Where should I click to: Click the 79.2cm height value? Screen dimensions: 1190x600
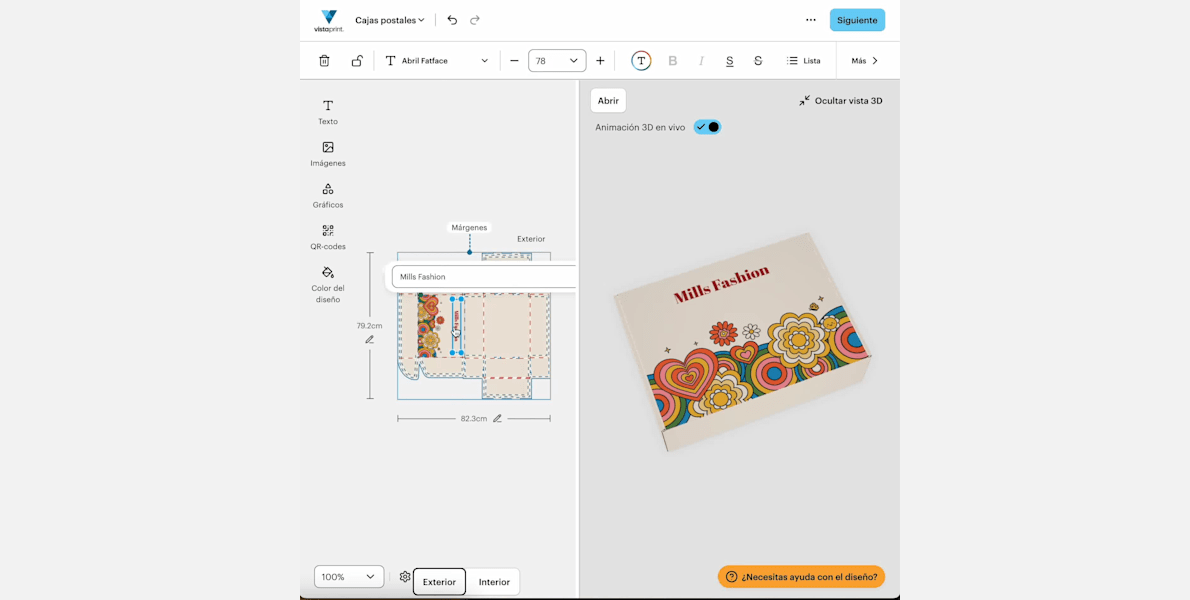(x=370, y=325)
